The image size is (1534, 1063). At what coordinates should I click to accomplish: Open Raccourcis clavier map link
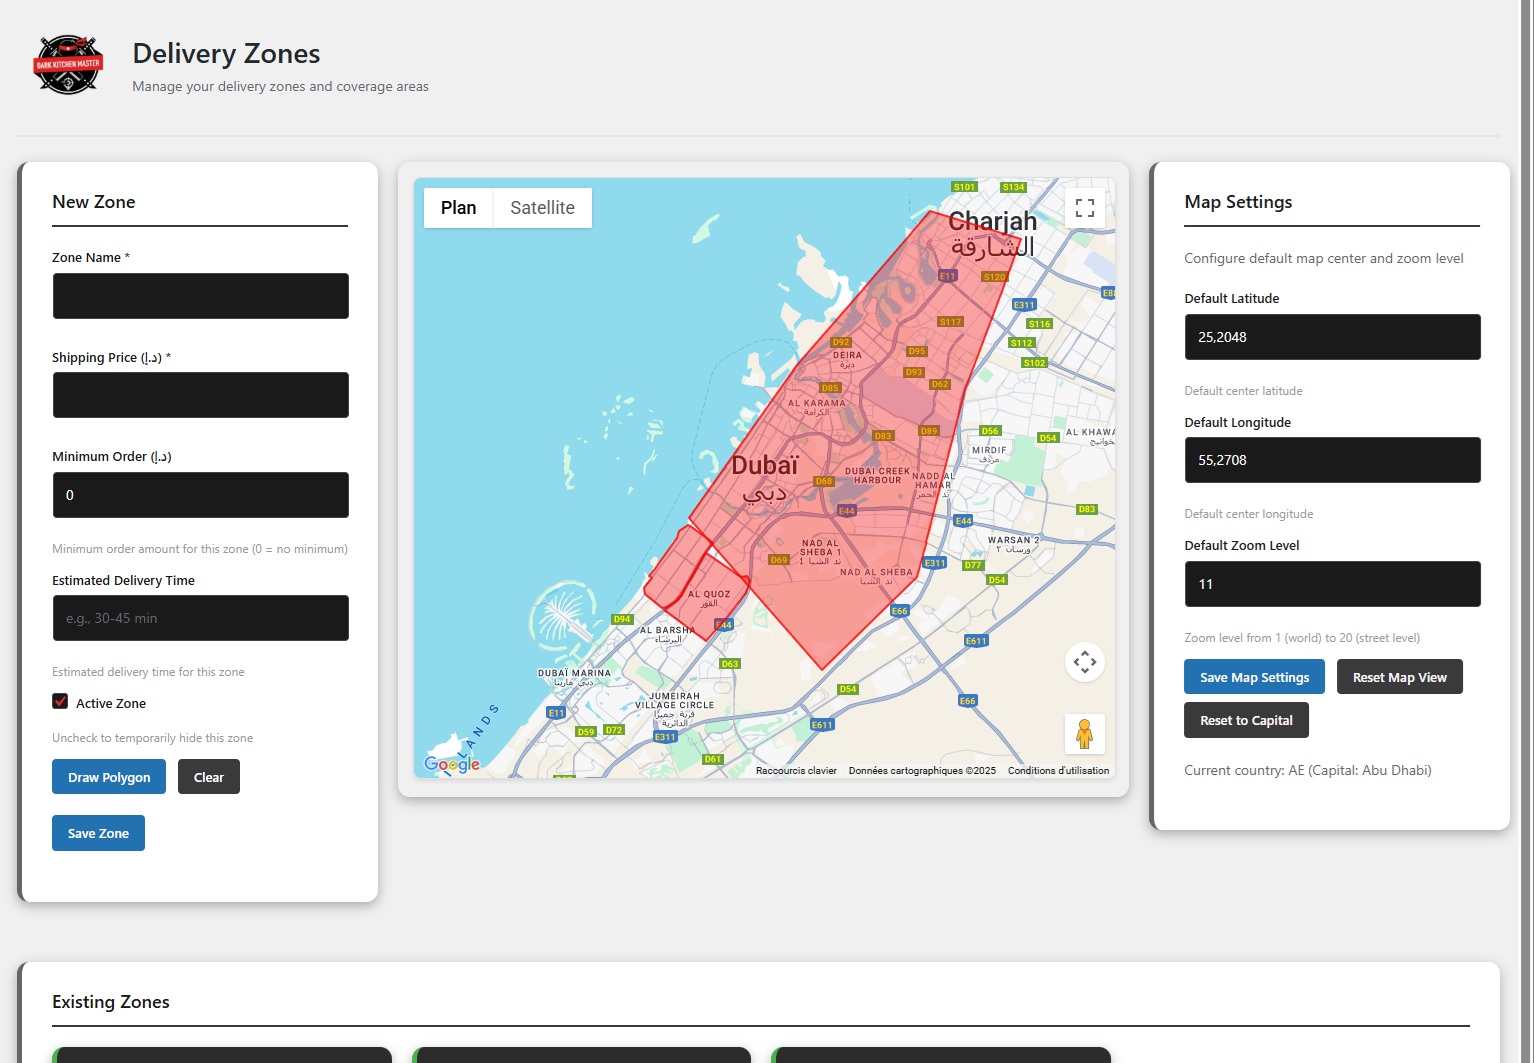pos(796,771)
